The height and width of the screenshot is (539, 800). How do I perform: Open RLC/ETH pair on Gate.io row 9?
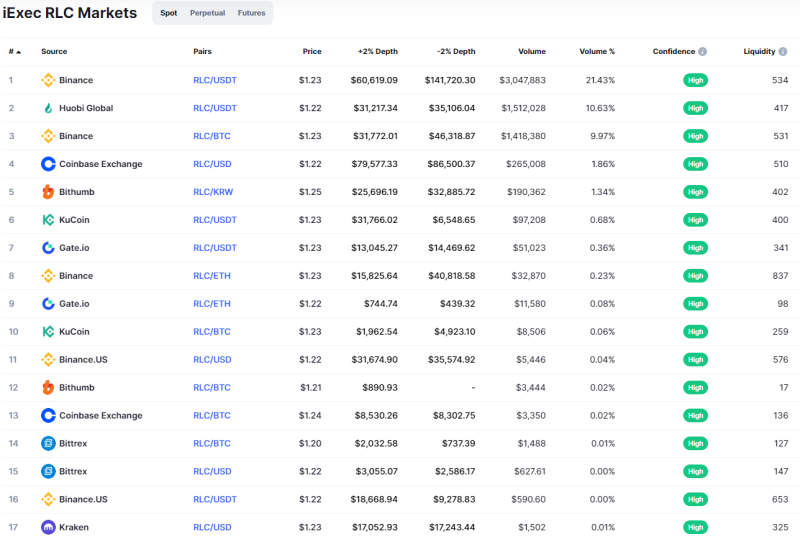click(212, 304)
